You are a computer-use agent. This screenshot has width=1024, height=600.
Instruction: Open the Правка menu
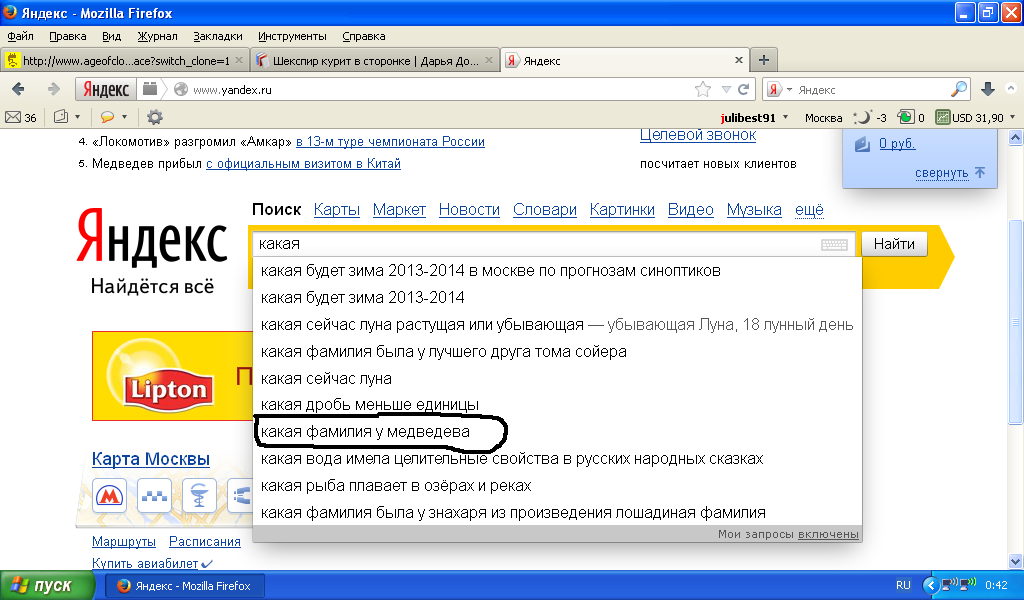68,36
